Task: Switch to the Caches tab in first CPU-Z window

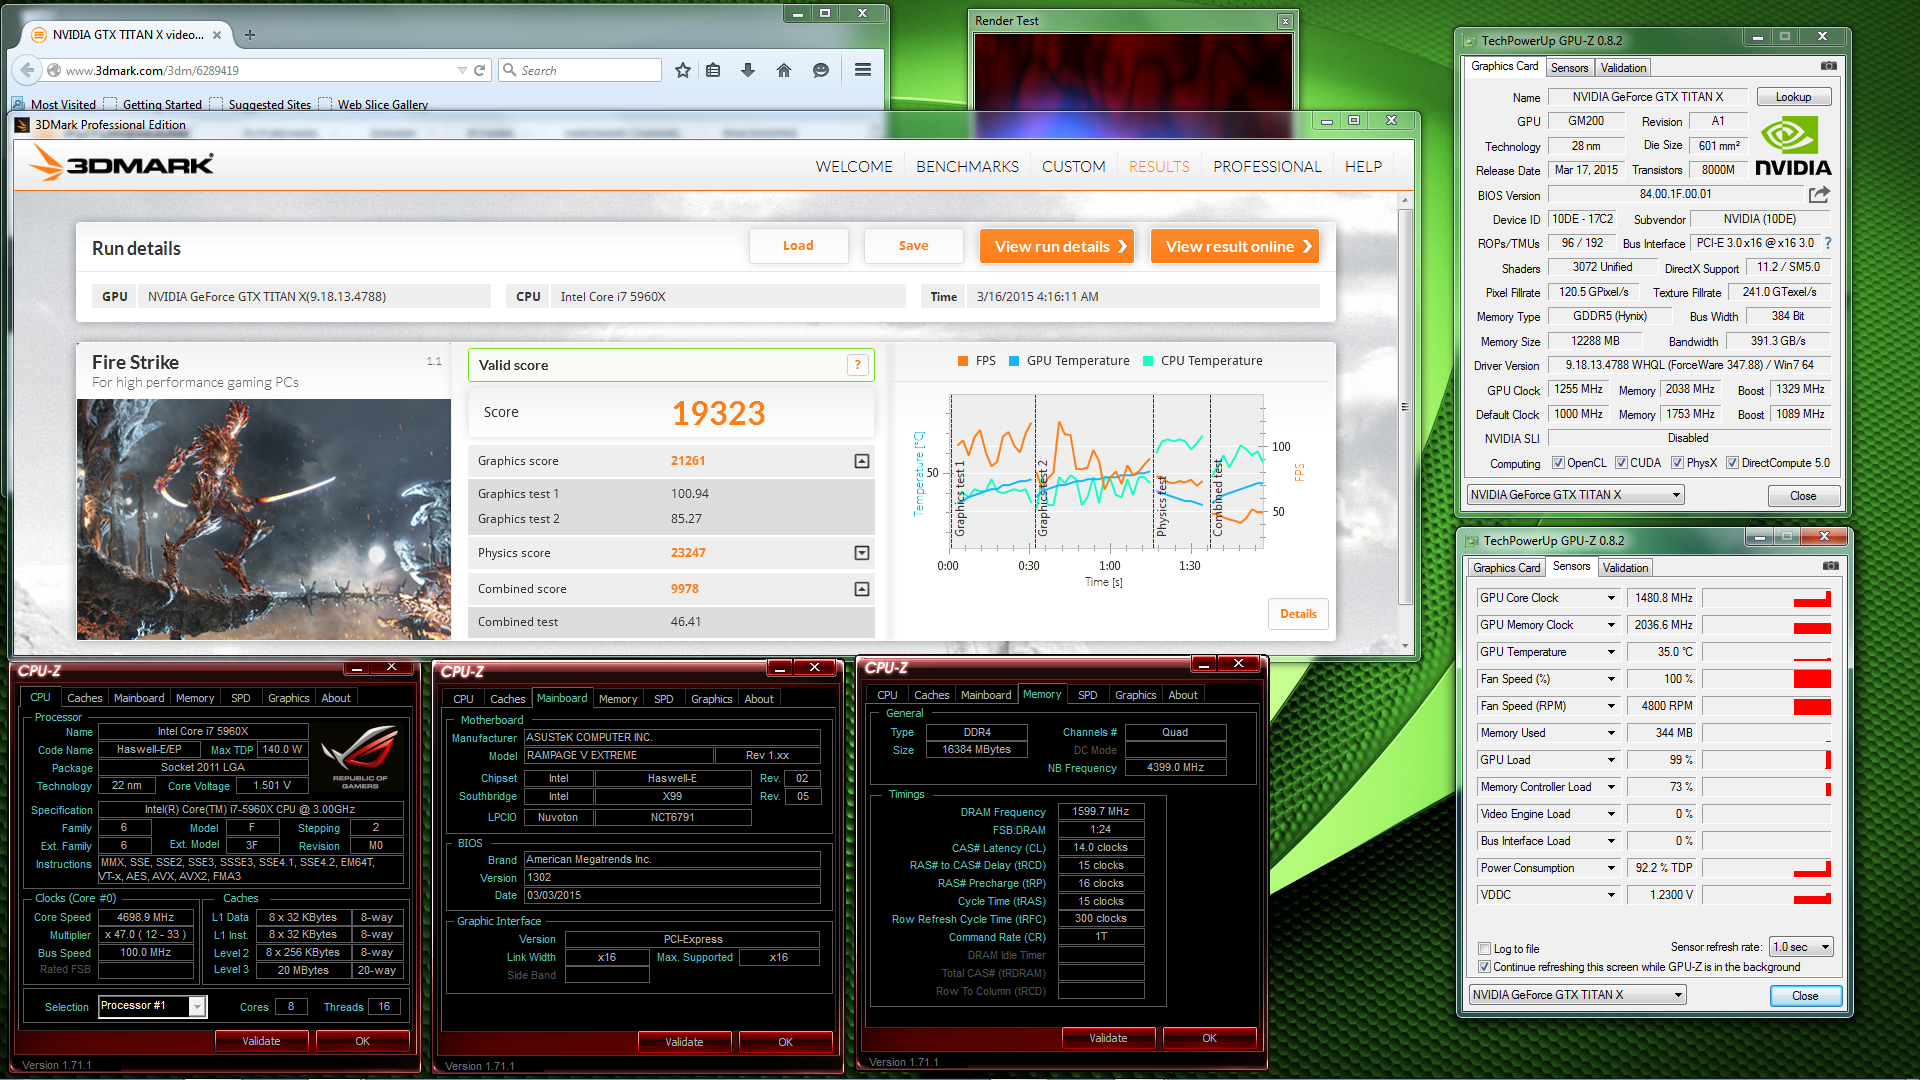Action: pyautogui.click(x=85, y=698)
